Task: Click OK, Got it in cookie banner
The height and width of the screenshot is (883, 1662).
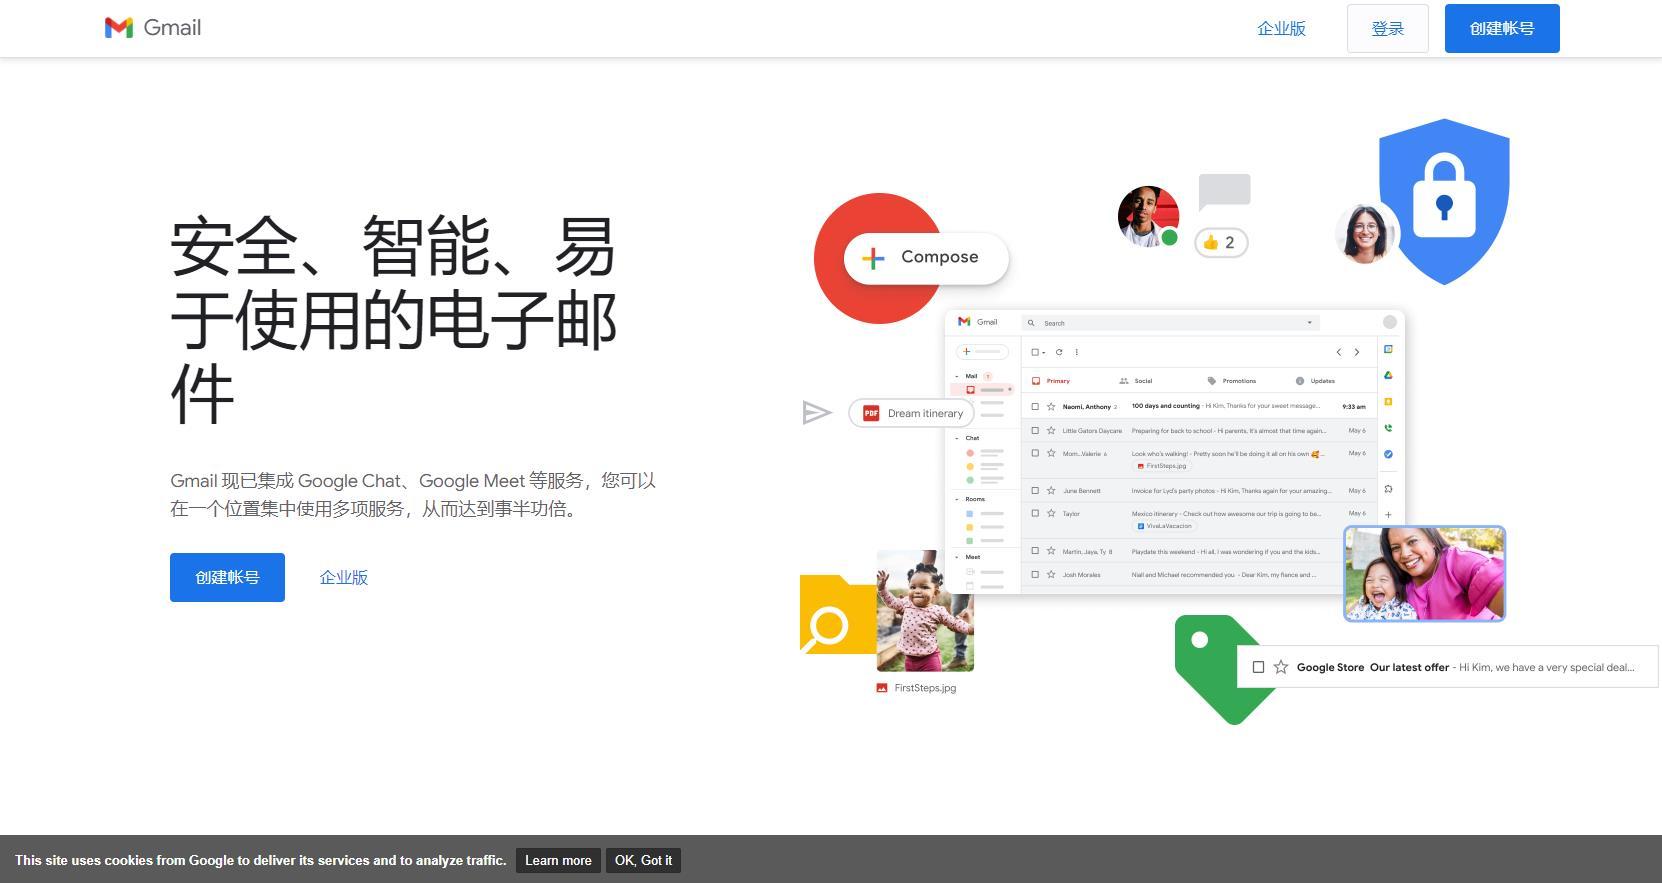Action: click(x=643, y=860)
